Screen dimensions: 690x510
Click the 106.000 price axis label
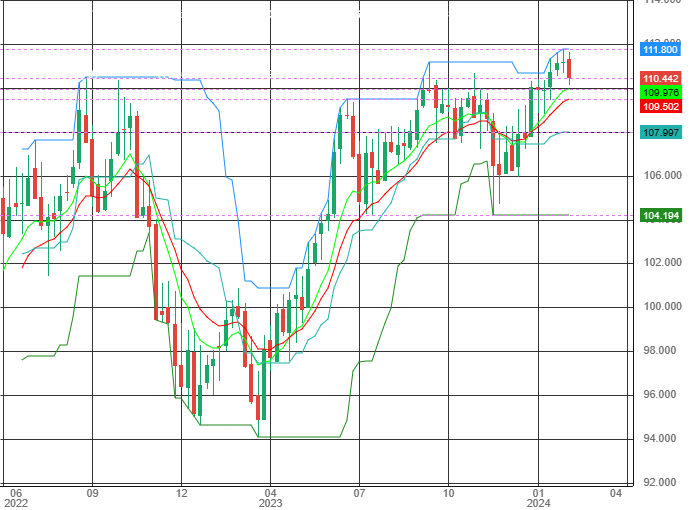coord(662,175)
